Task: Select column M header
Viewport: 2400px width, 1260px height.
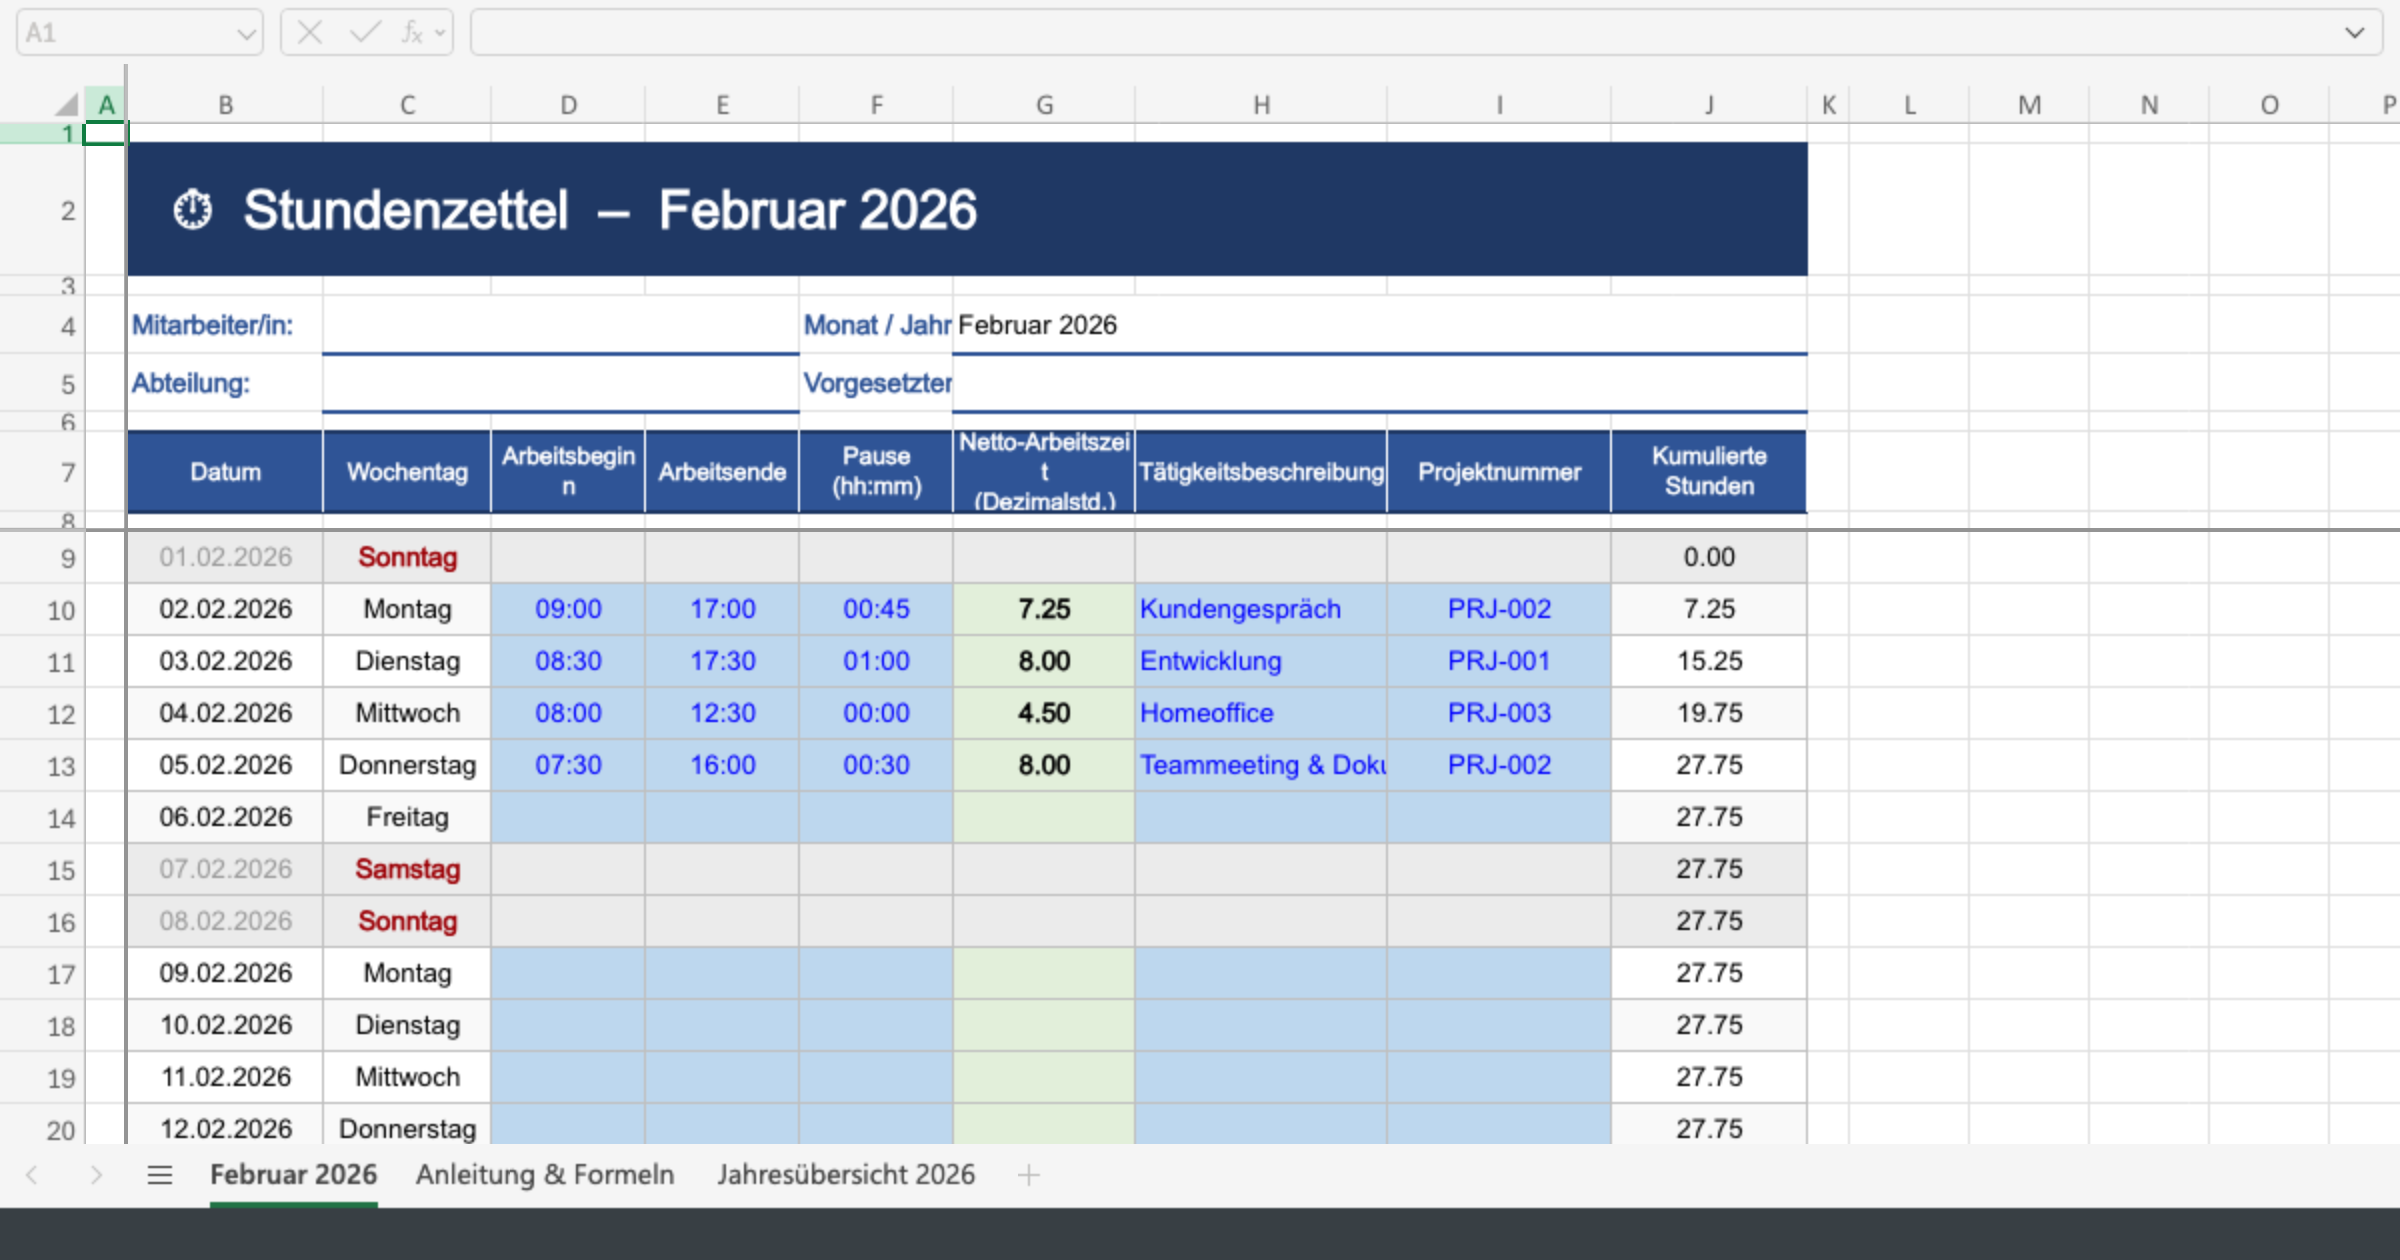Action: click(2029, 105)
